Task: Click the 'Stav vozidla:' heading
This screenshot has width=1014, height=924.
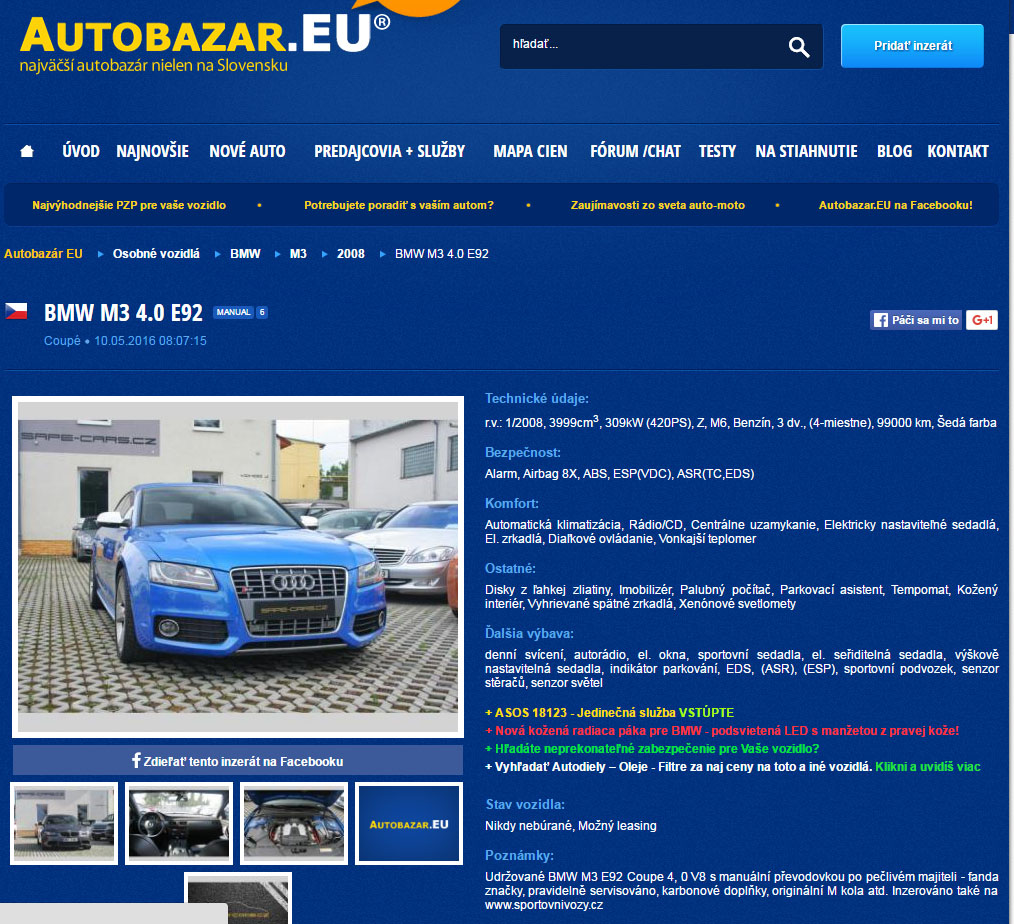Action: click(524, 804)
